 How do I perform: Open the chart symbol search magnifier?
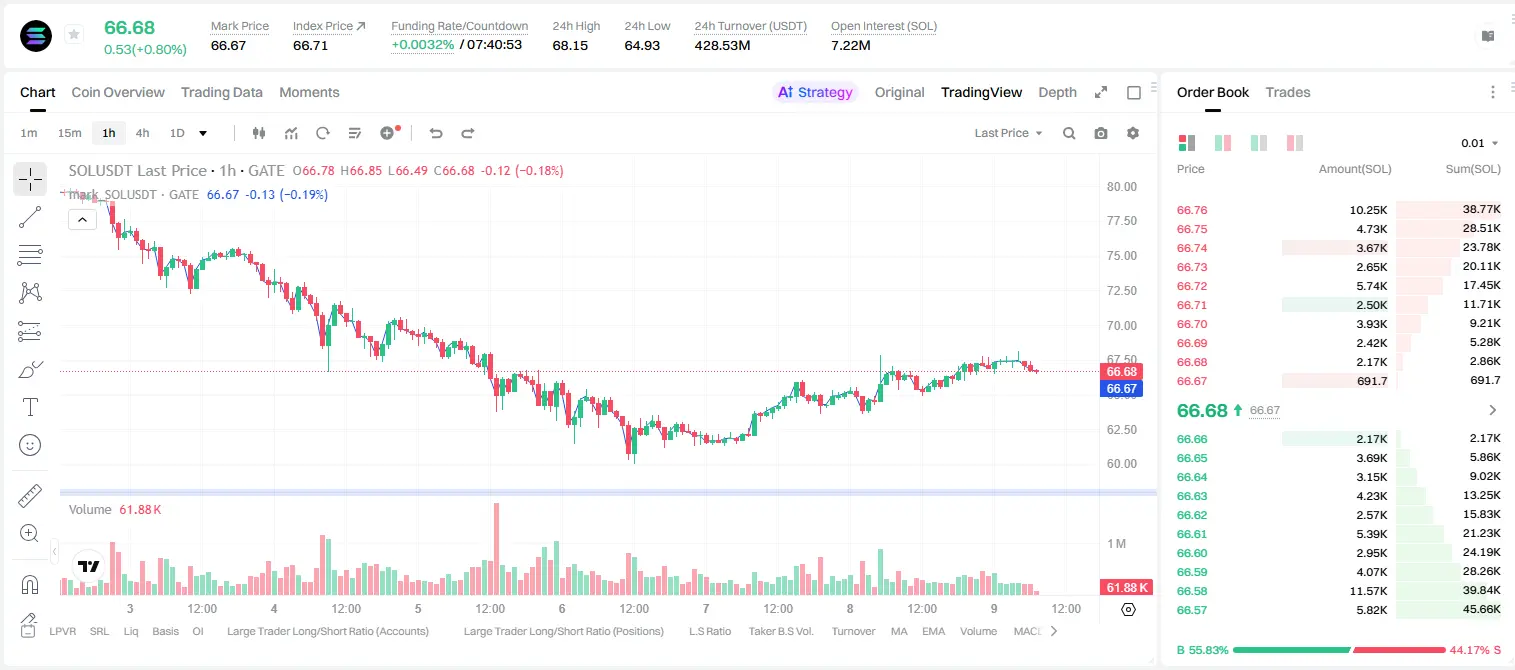1069,133
